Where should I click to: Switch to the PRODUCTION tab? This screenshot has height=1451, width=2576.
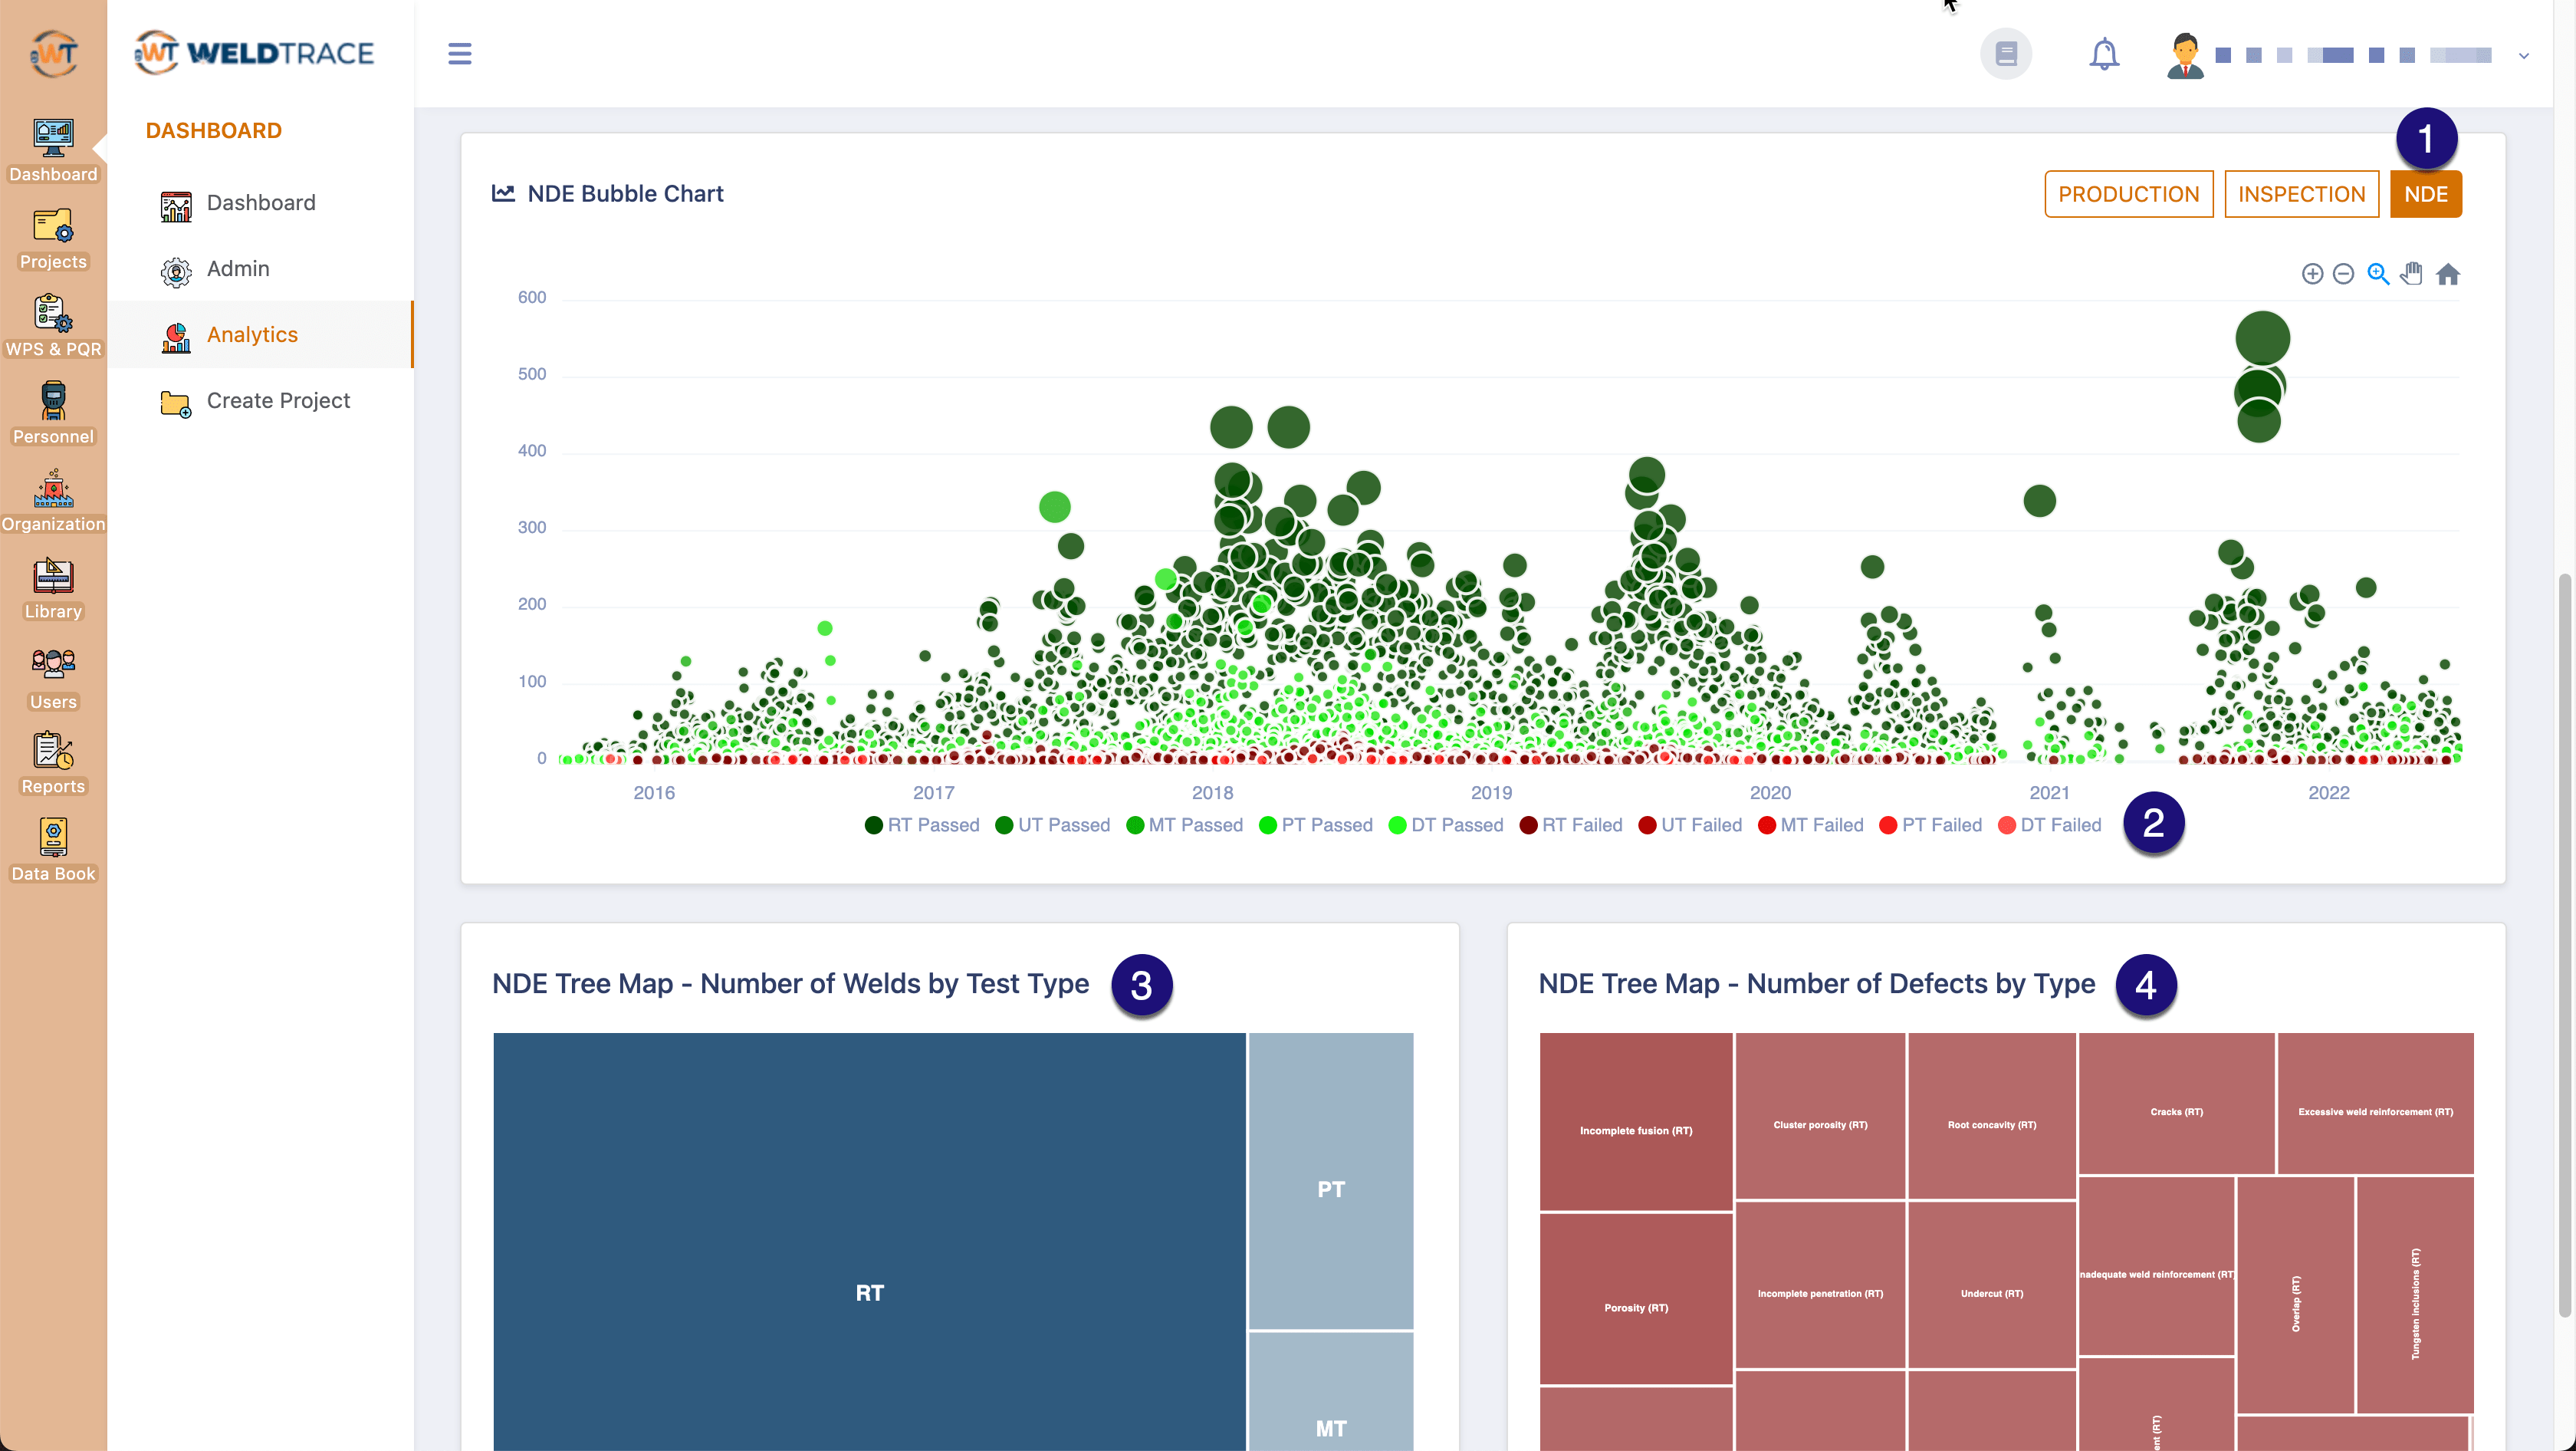pos(2128,194)
